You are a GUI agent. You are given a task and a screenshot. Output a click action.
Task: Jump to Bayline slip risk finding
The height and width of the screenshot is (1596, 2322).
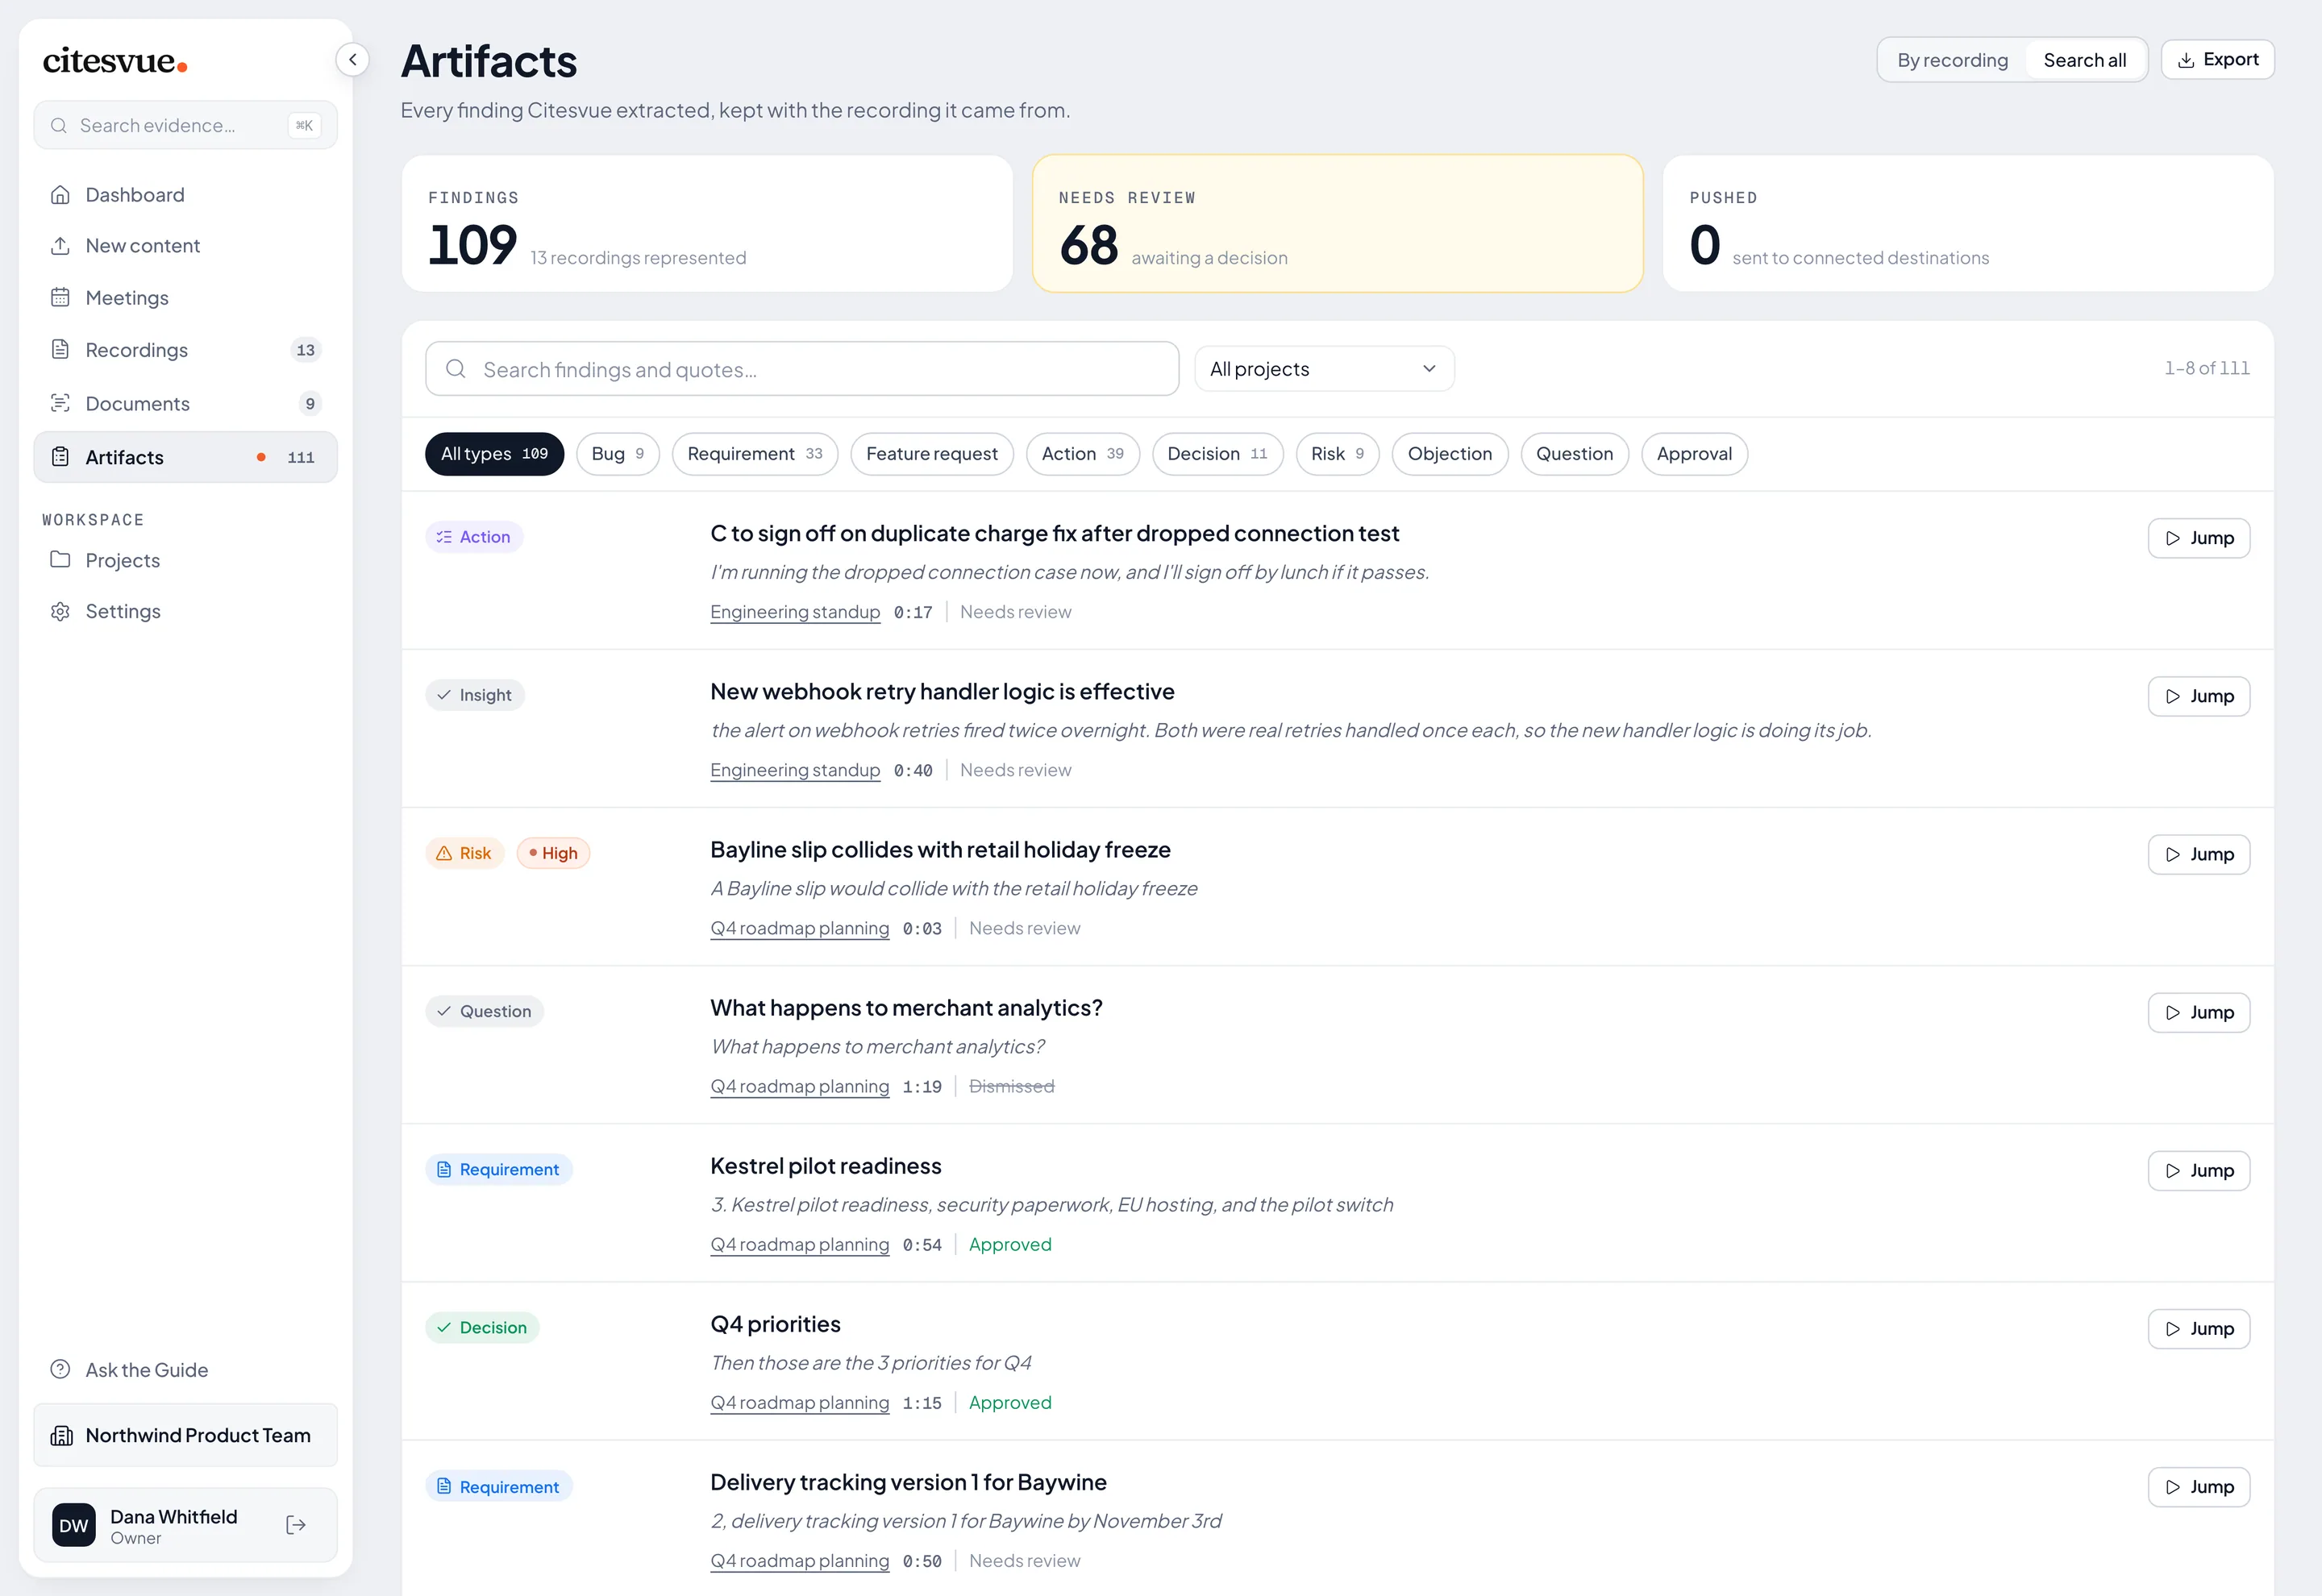(2198, 854)
